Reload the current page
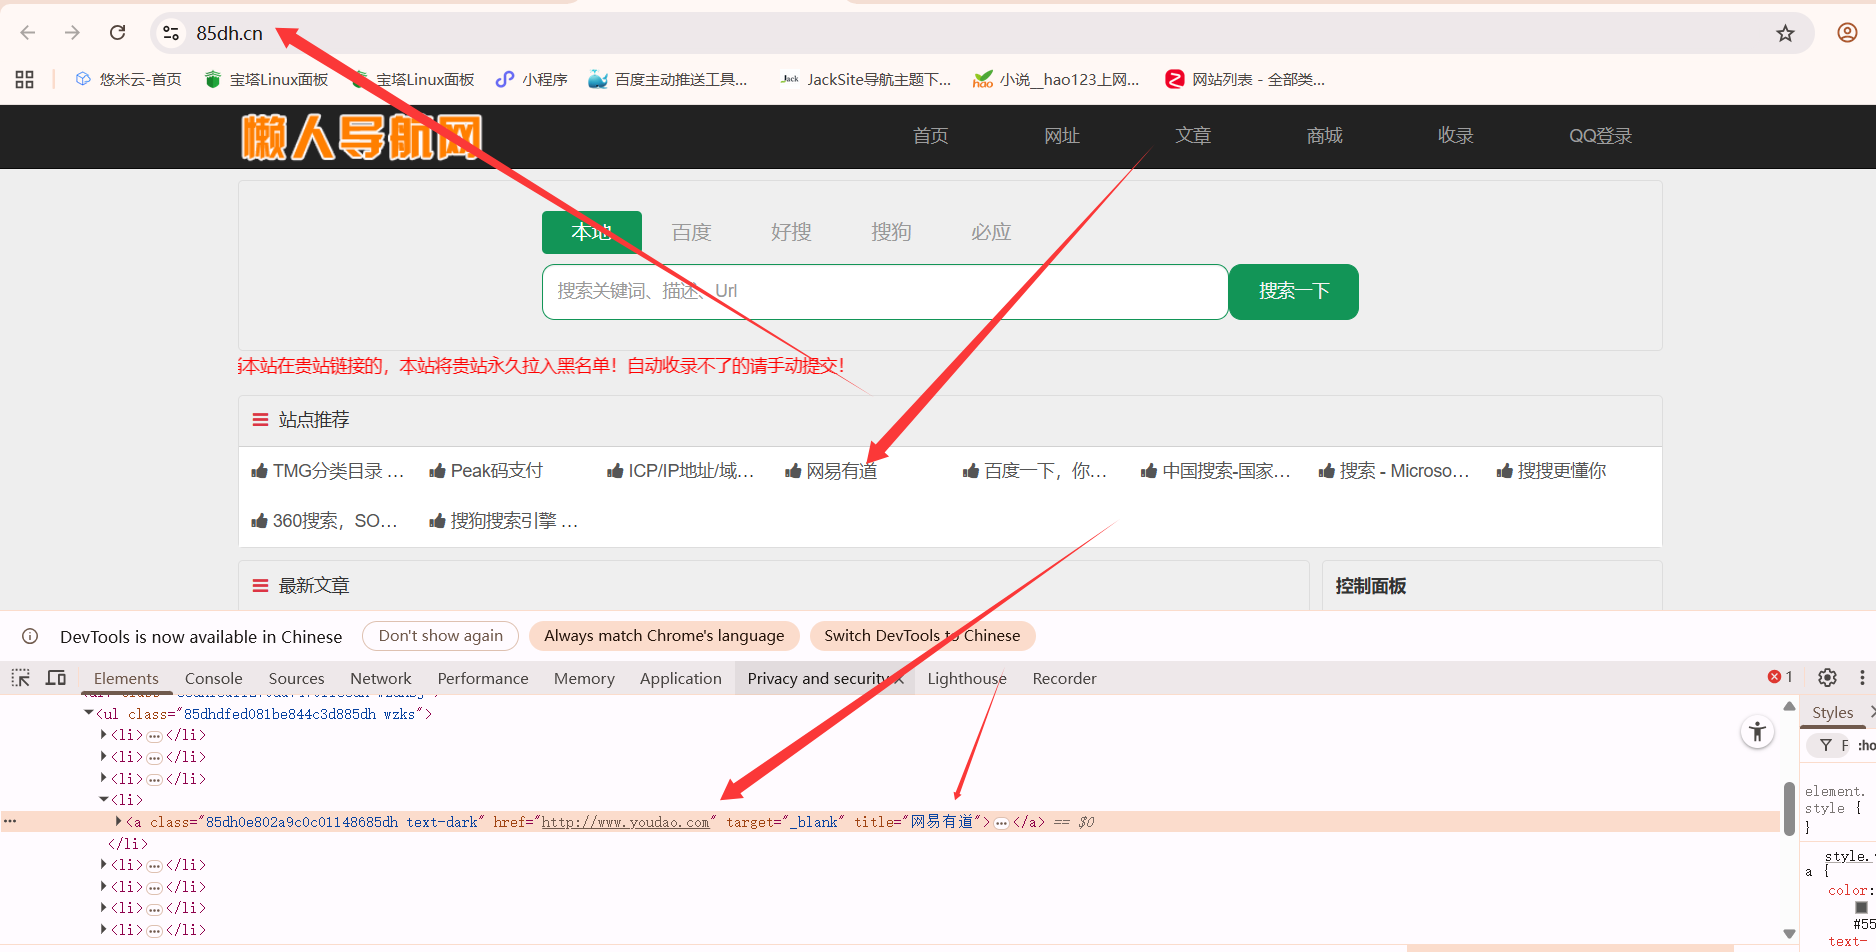 click(x=117, y=32)
